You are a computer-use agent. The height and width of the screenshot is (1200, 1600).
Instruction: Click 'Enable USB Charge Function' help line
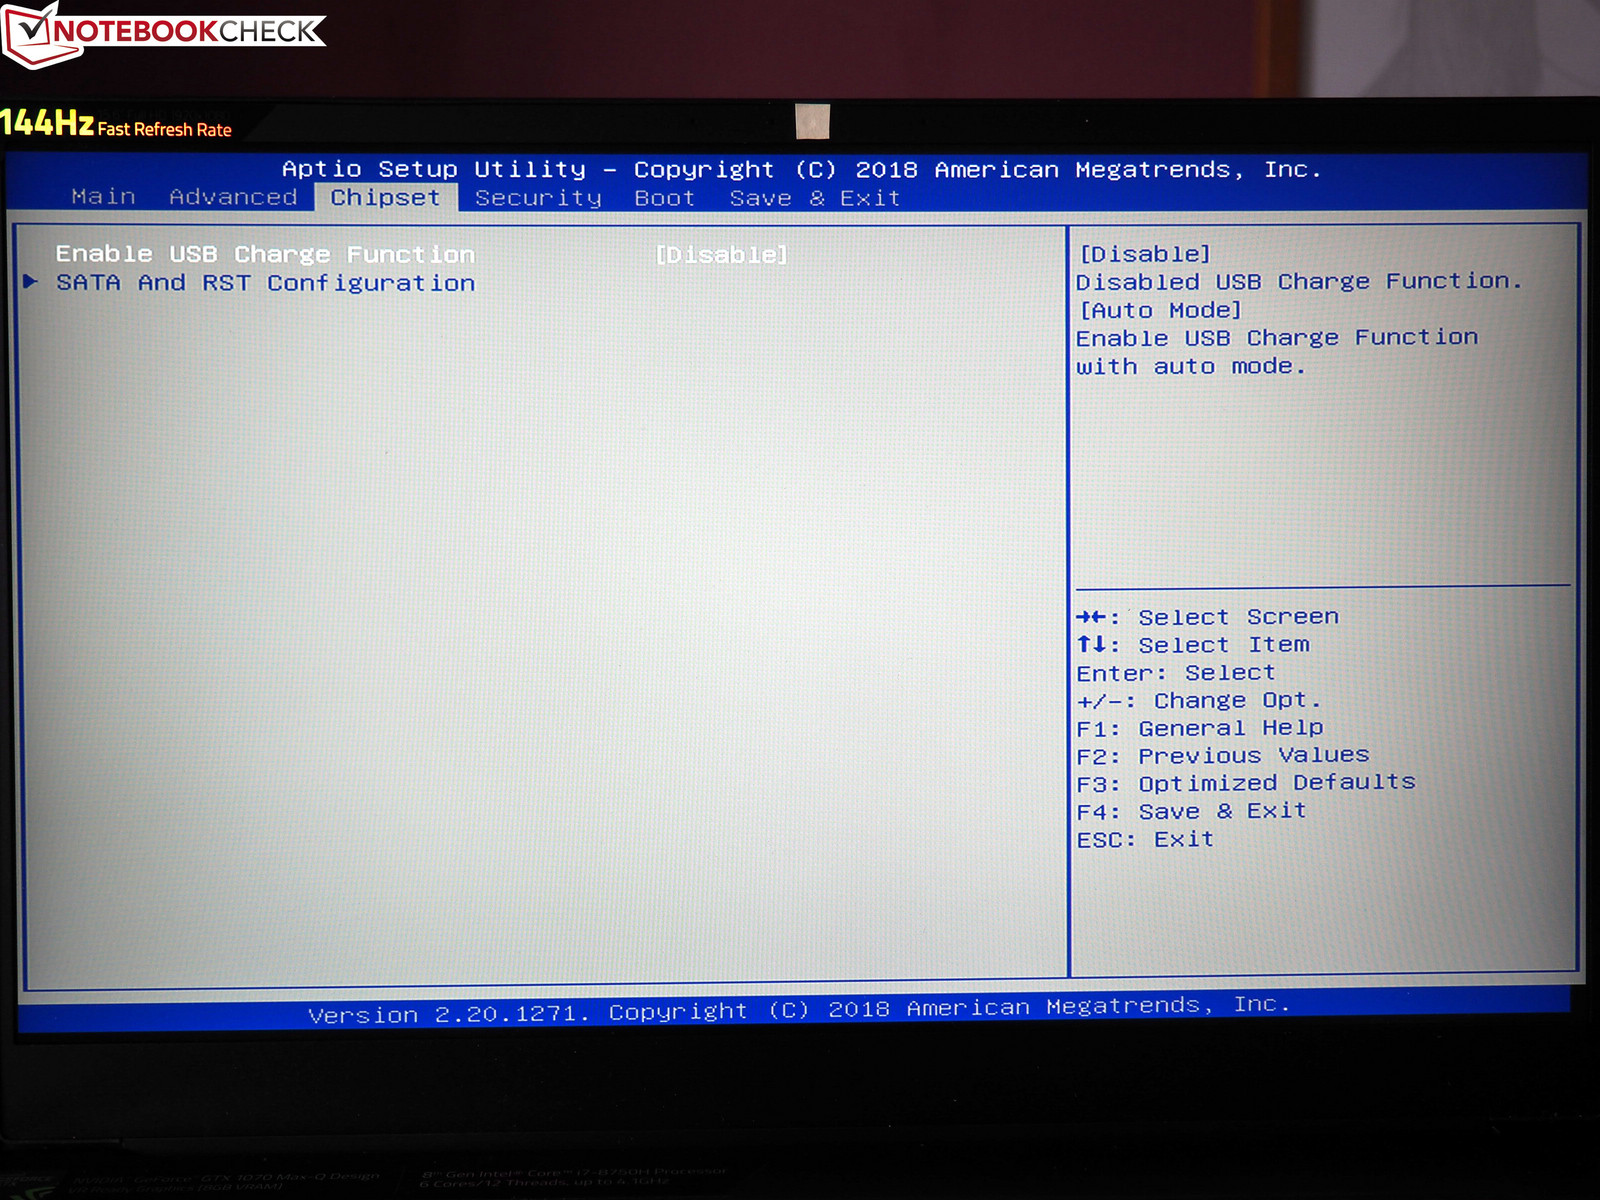(x=1277, y=338)
